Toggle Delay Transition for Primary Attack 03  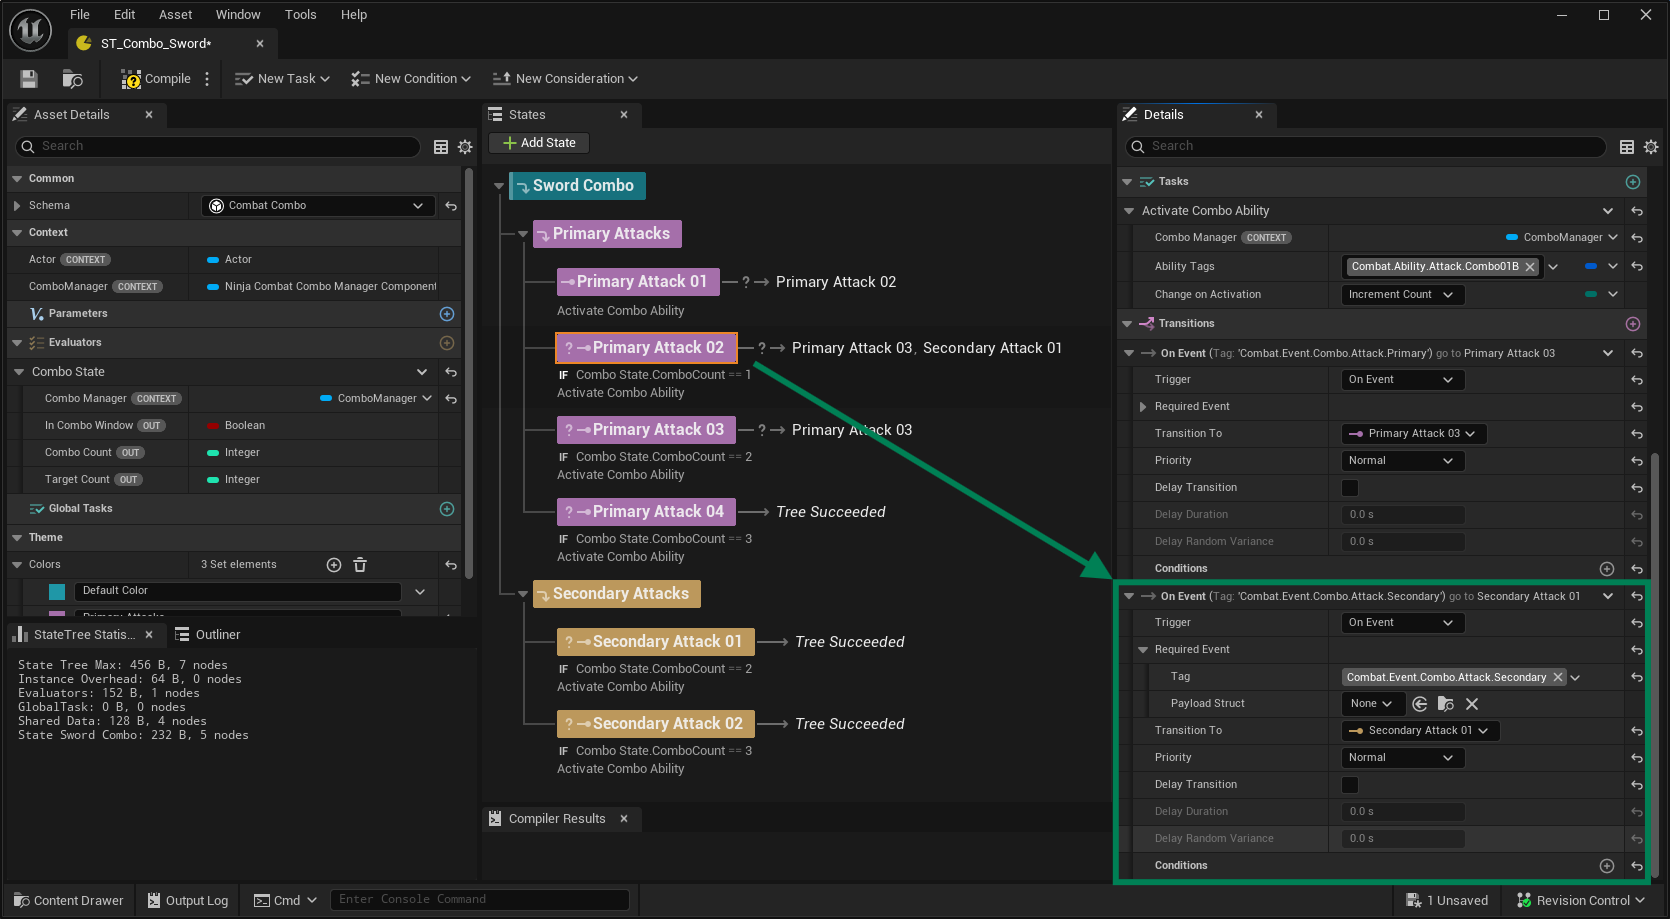[1350, 488]
